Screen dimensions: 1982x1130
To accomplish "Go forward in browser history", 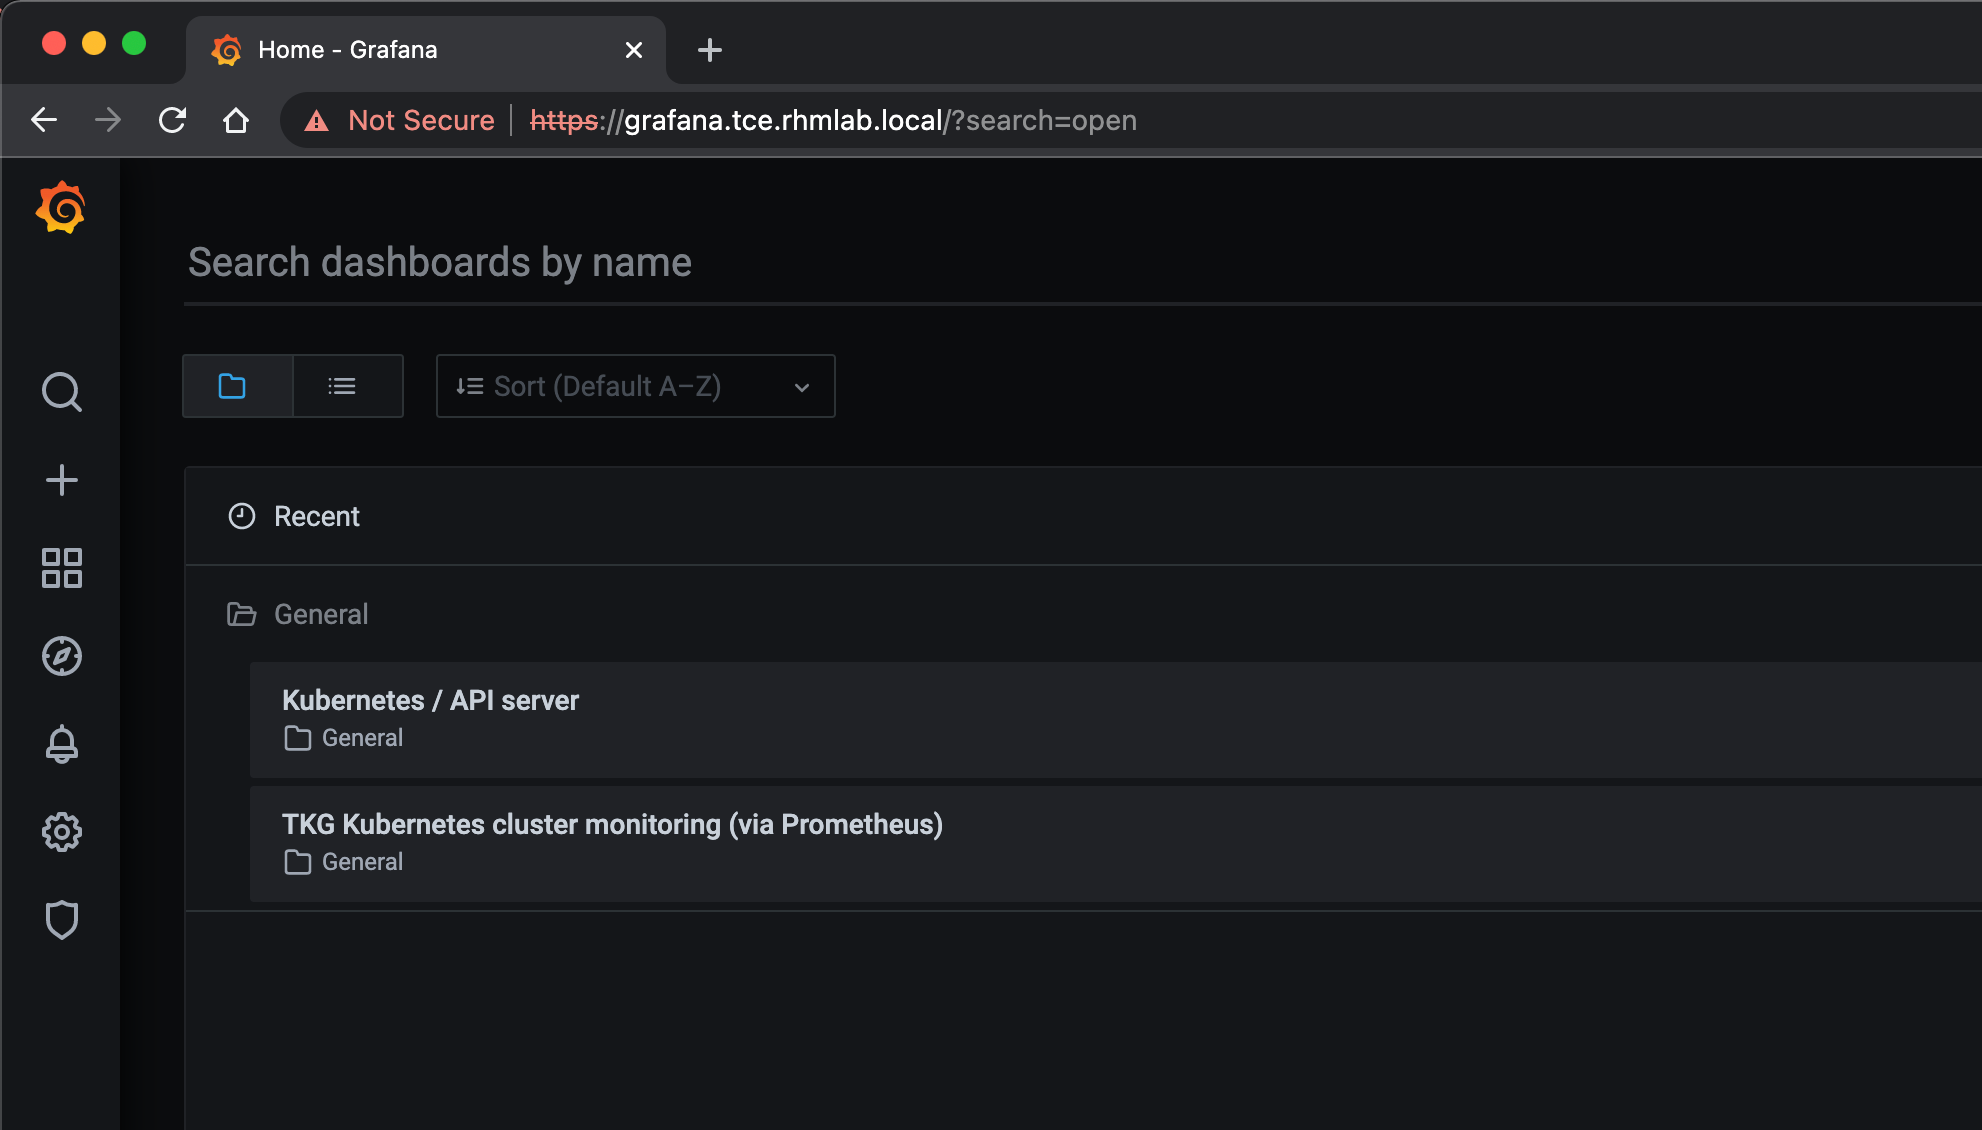I will (x=108, y=120).
